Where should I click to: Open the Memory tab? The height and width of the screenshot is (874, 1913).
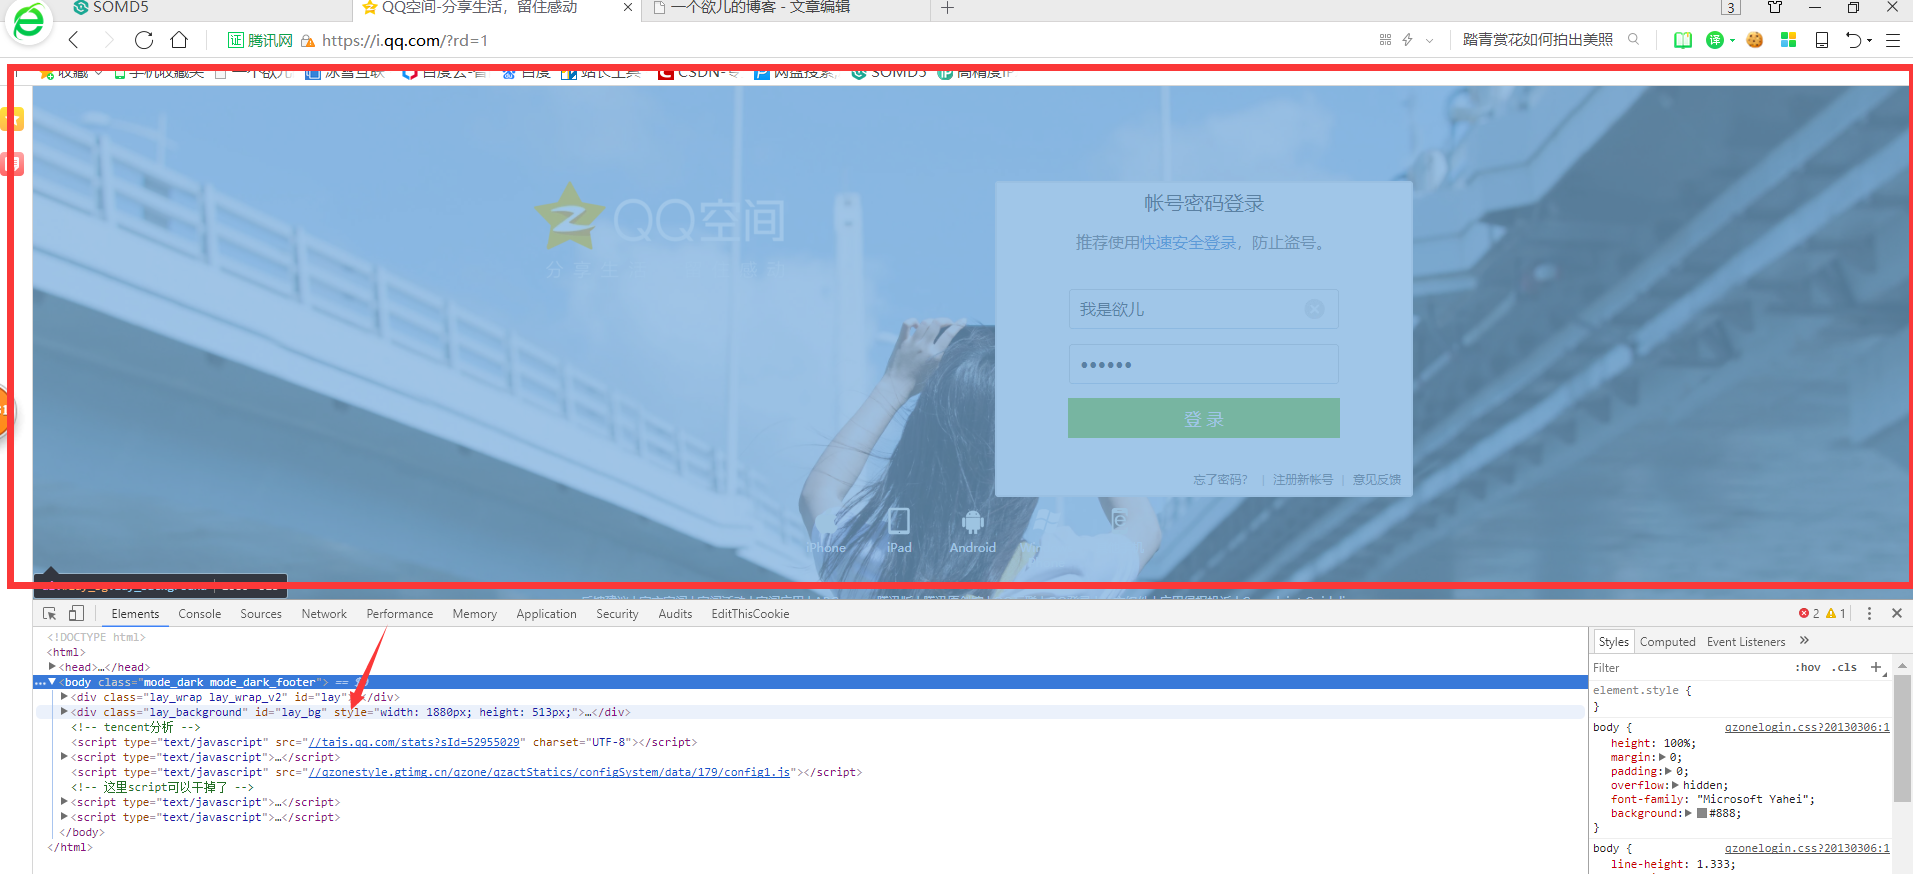[474, 614]
